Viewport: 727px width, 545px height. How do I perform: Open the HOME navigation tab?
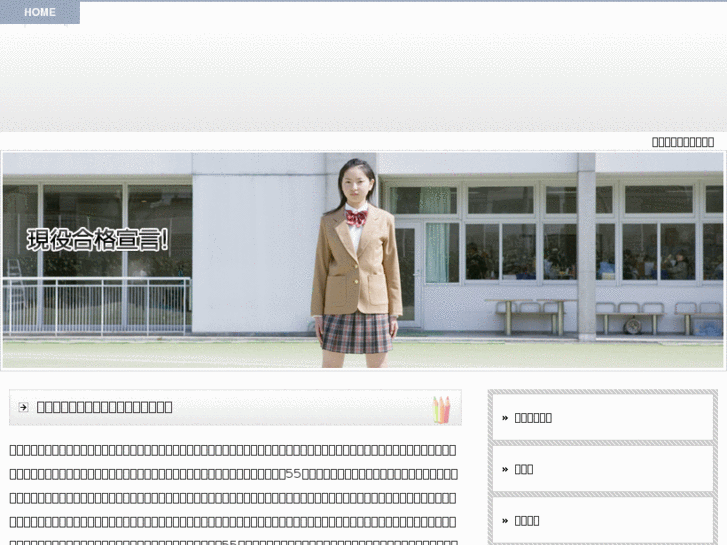click(40, 12)
